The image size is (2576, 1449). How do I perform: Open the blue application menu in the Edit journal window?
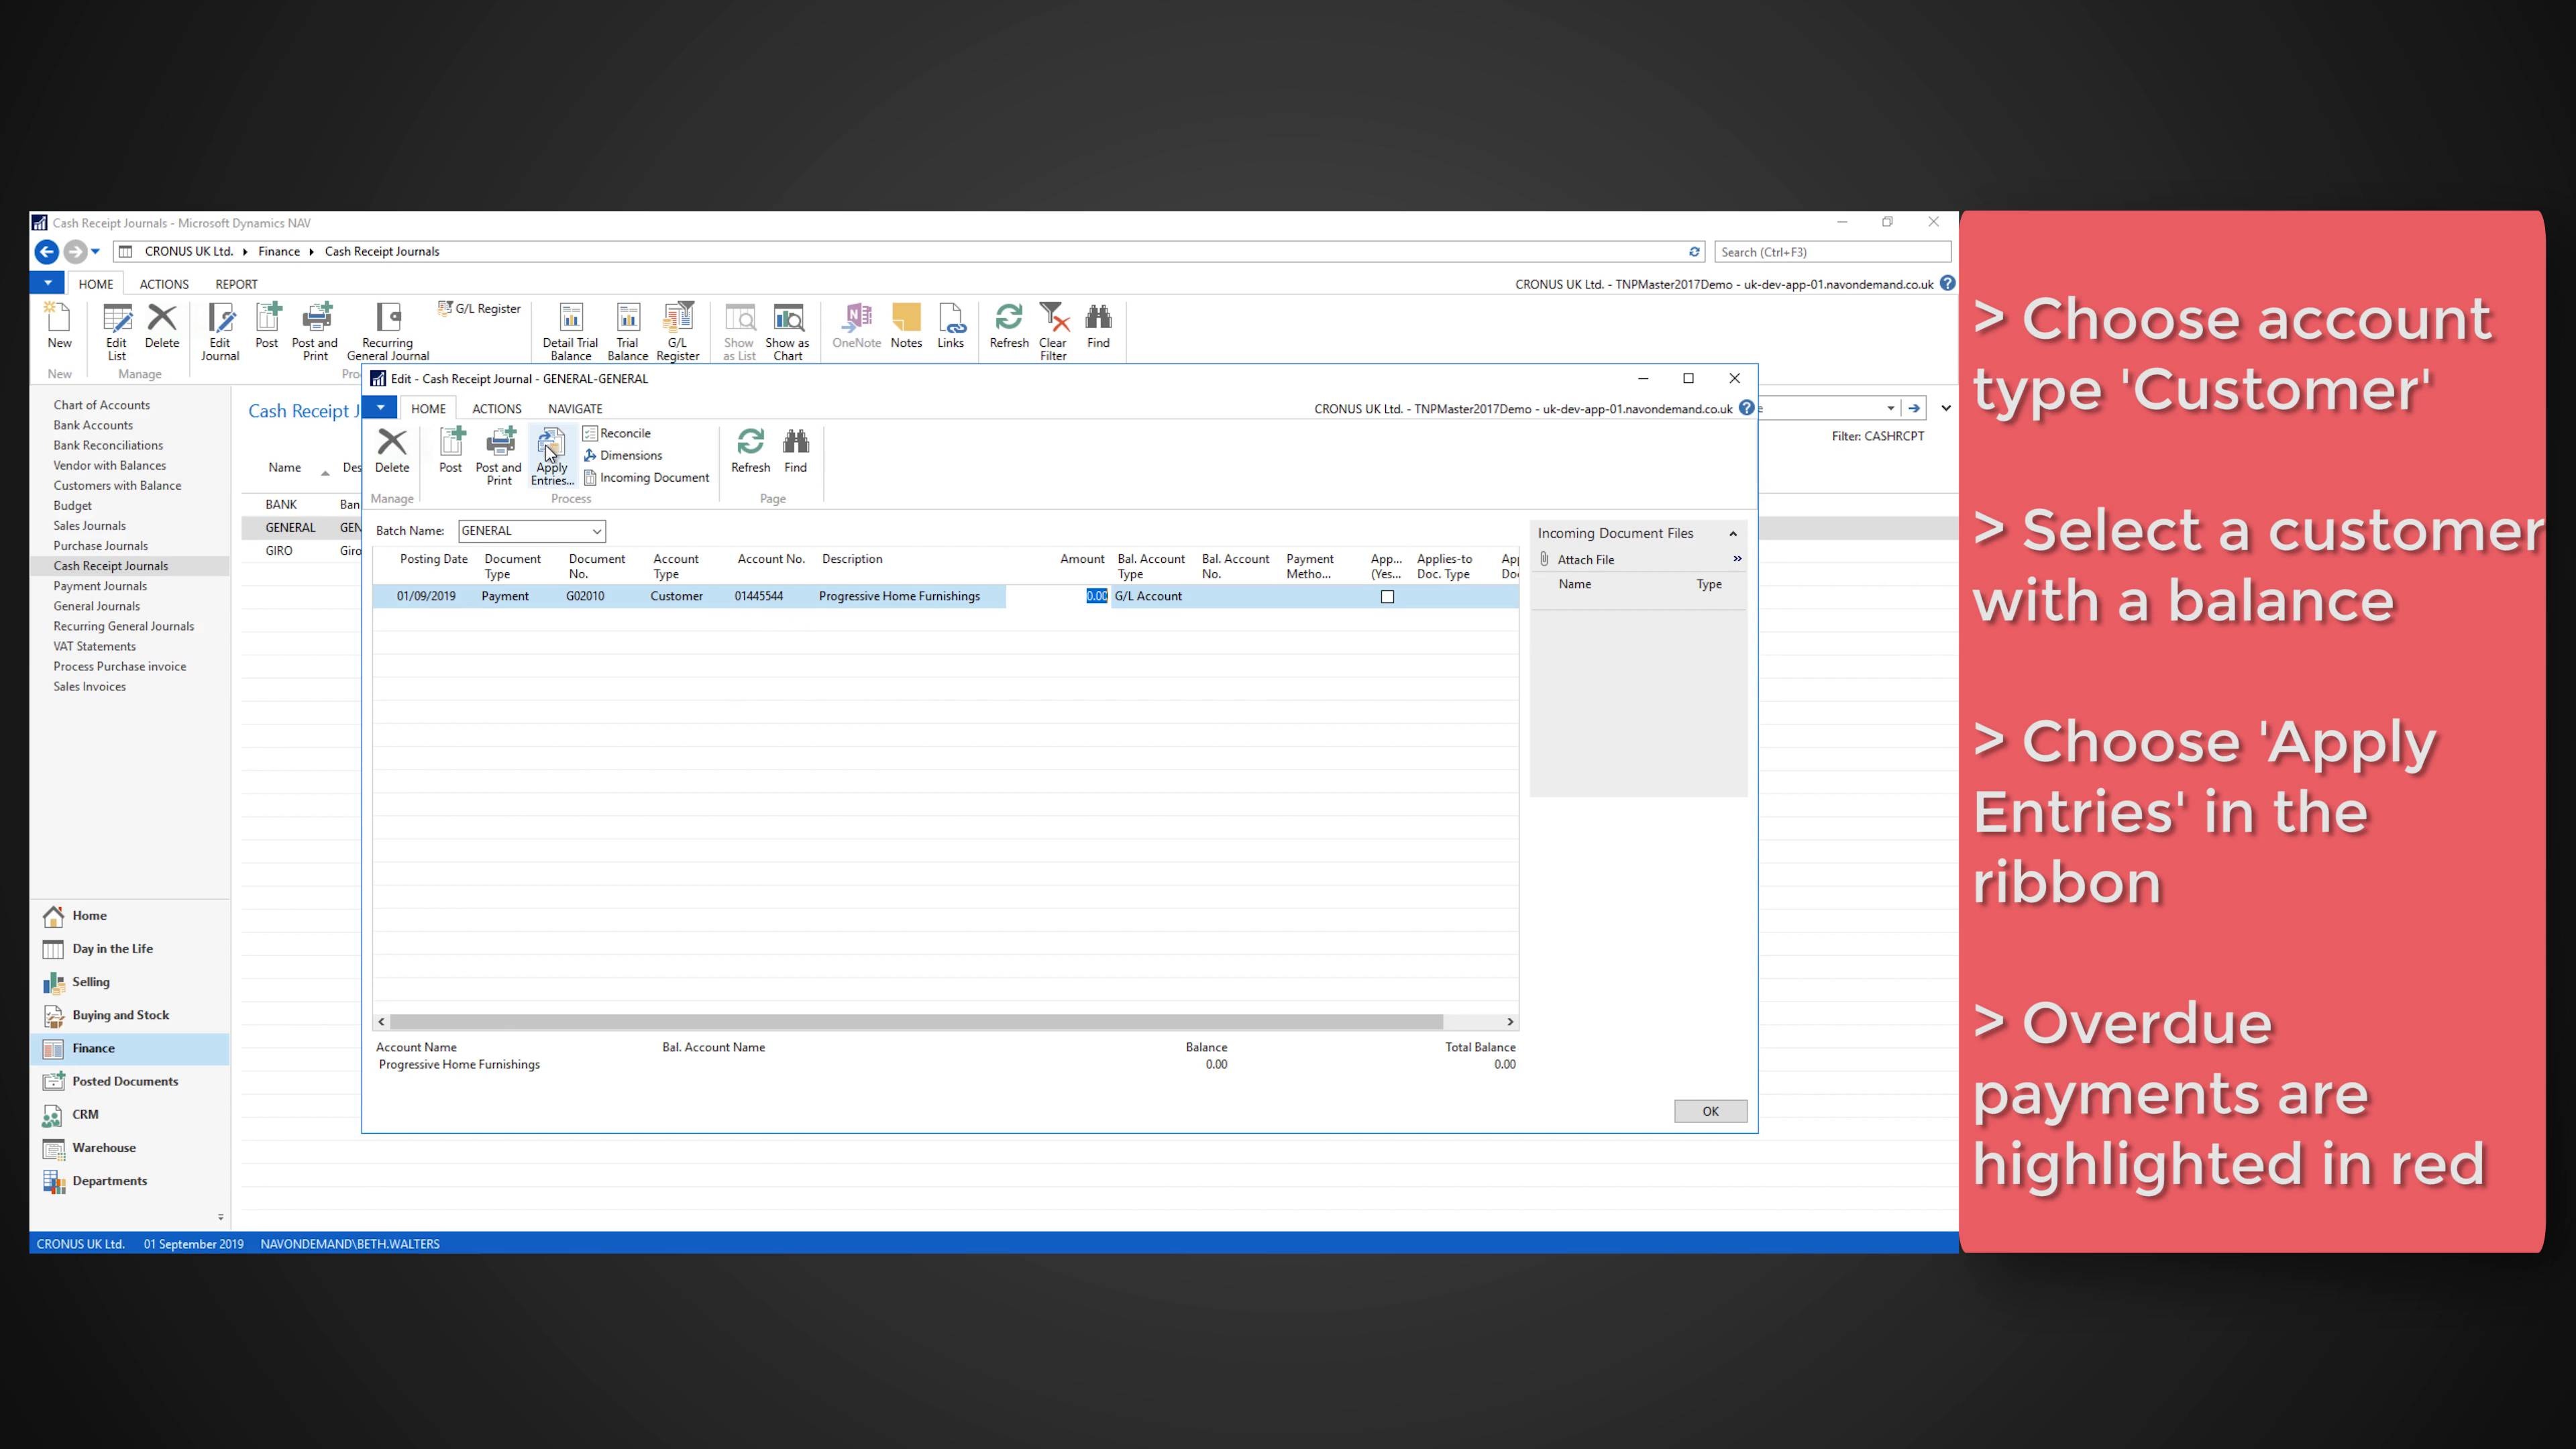point(380,408)
